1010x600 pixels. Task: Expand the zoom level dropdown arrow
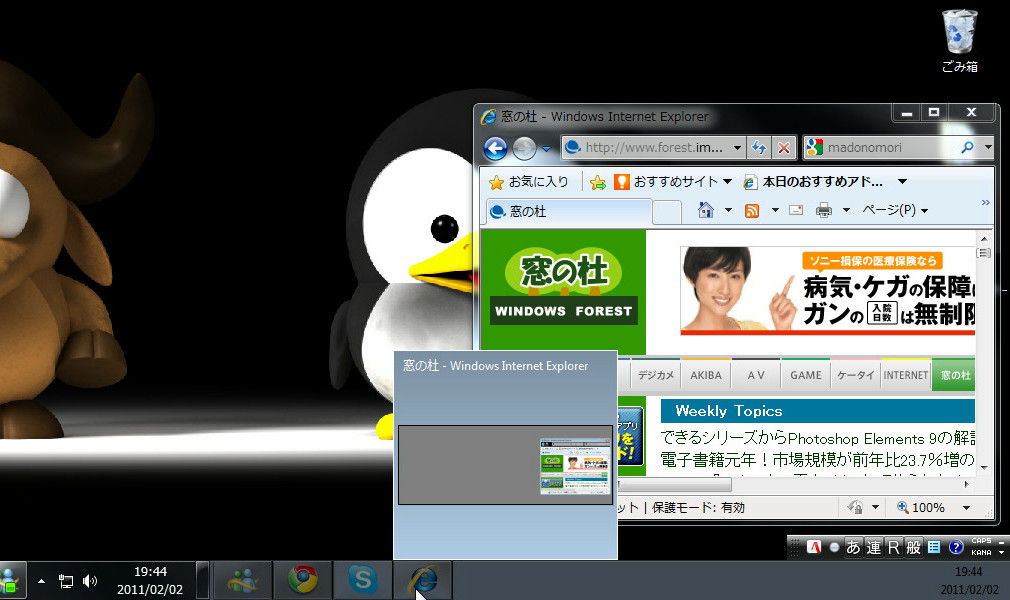pyautogui.click(x=966, y=508)
